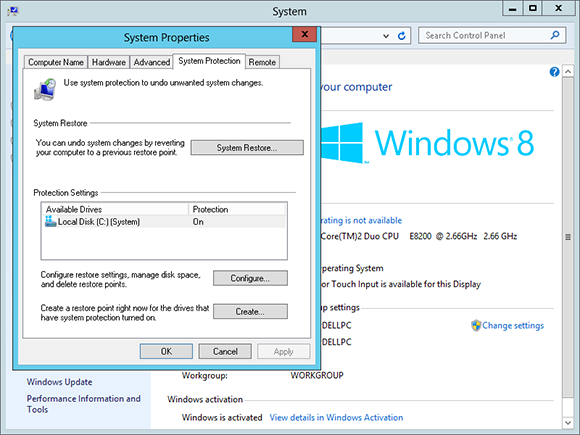This screenshot has height=435, width=580.
Task: Click the System window title icon
Action: 13,11
